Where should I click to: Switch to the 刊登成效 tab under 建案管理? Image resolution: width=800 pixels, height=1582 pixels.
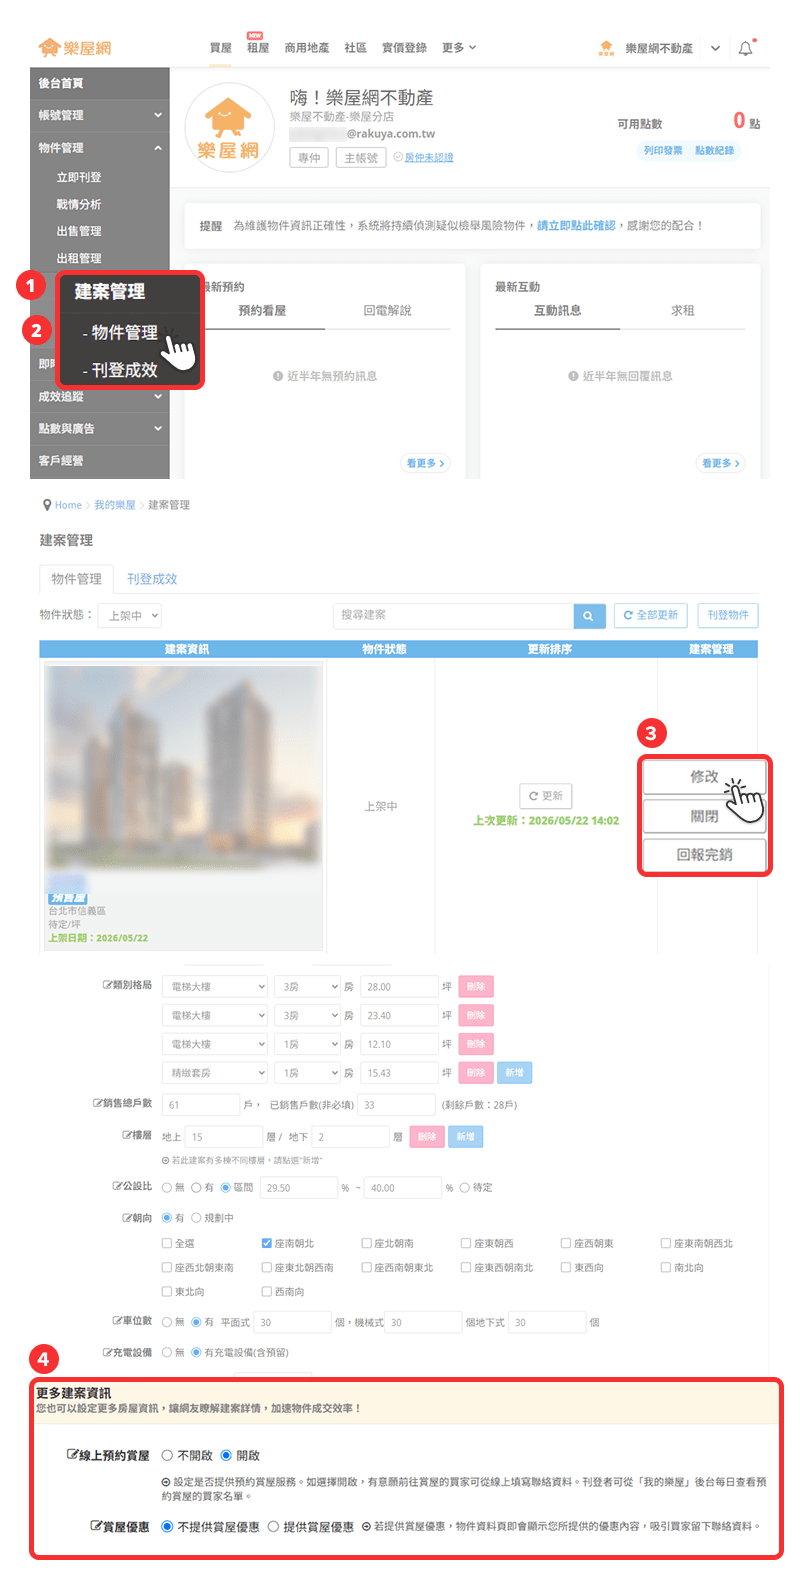152,579
